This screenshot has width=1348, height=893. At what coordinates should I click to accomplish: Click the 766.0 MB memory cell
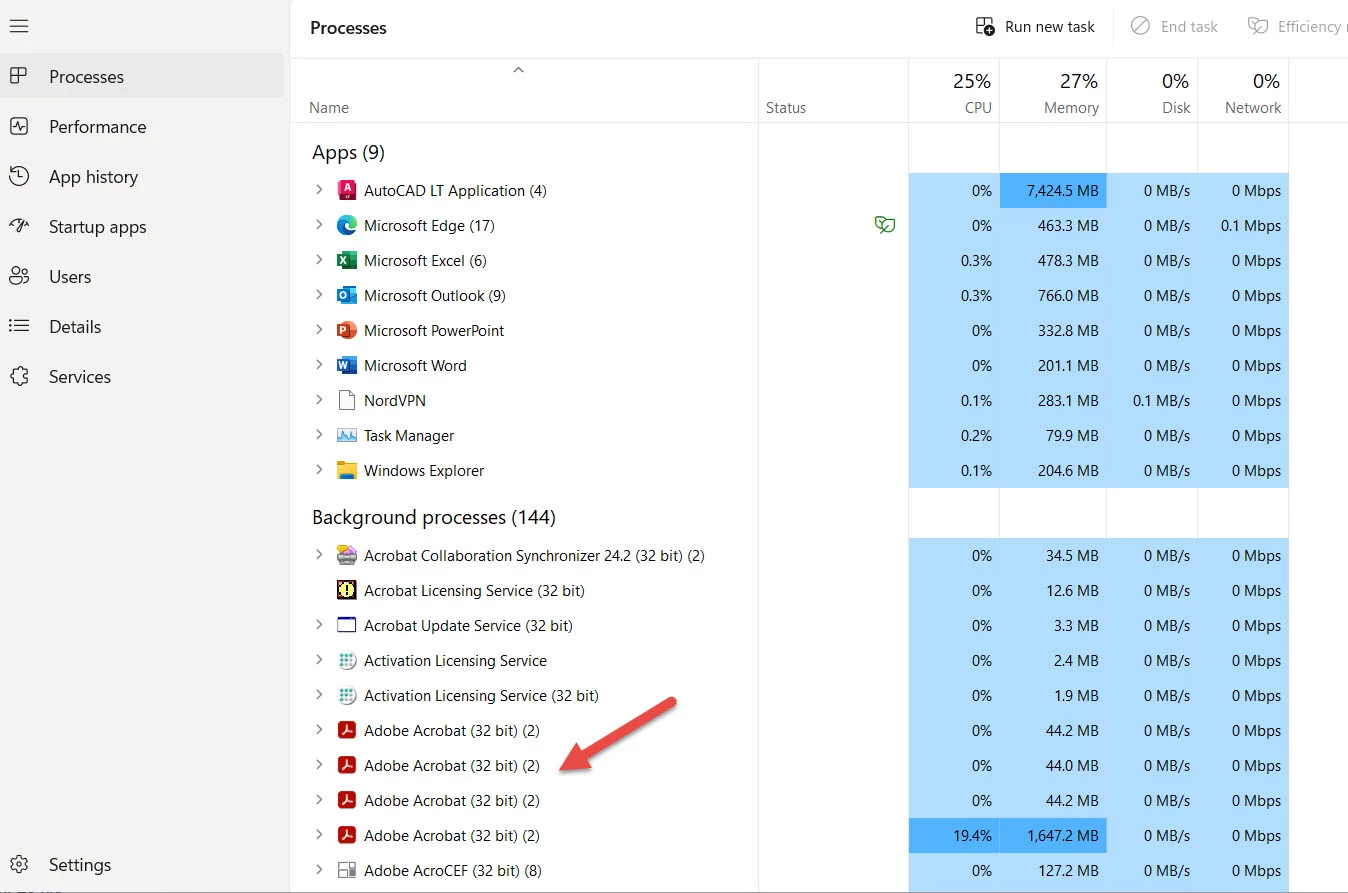pos(1053,295)
